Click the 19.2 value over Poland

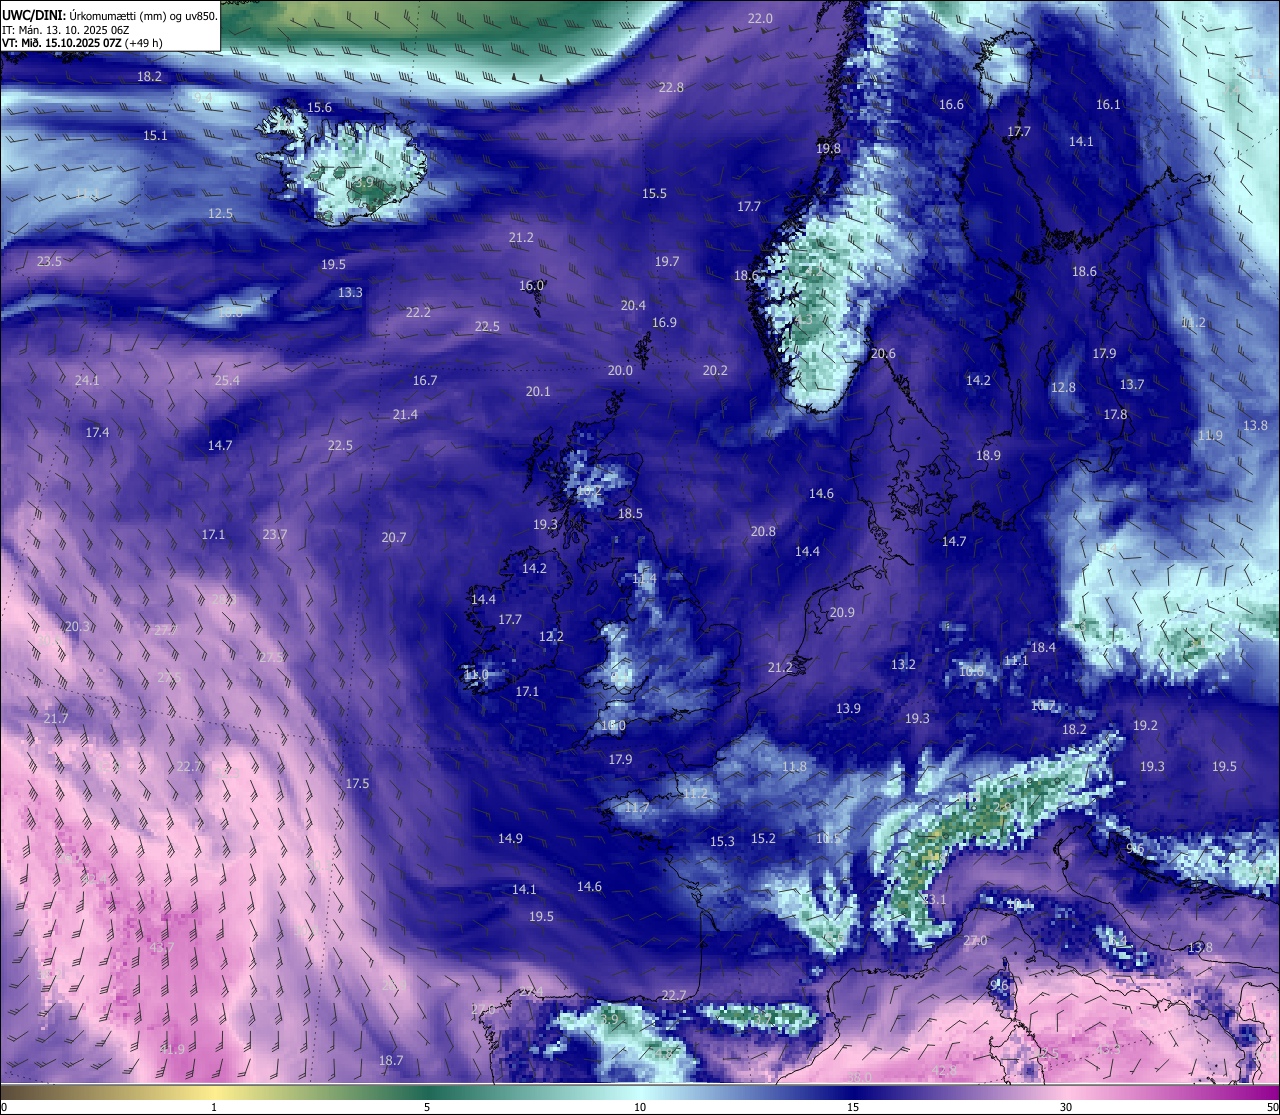click(1145, 725)
